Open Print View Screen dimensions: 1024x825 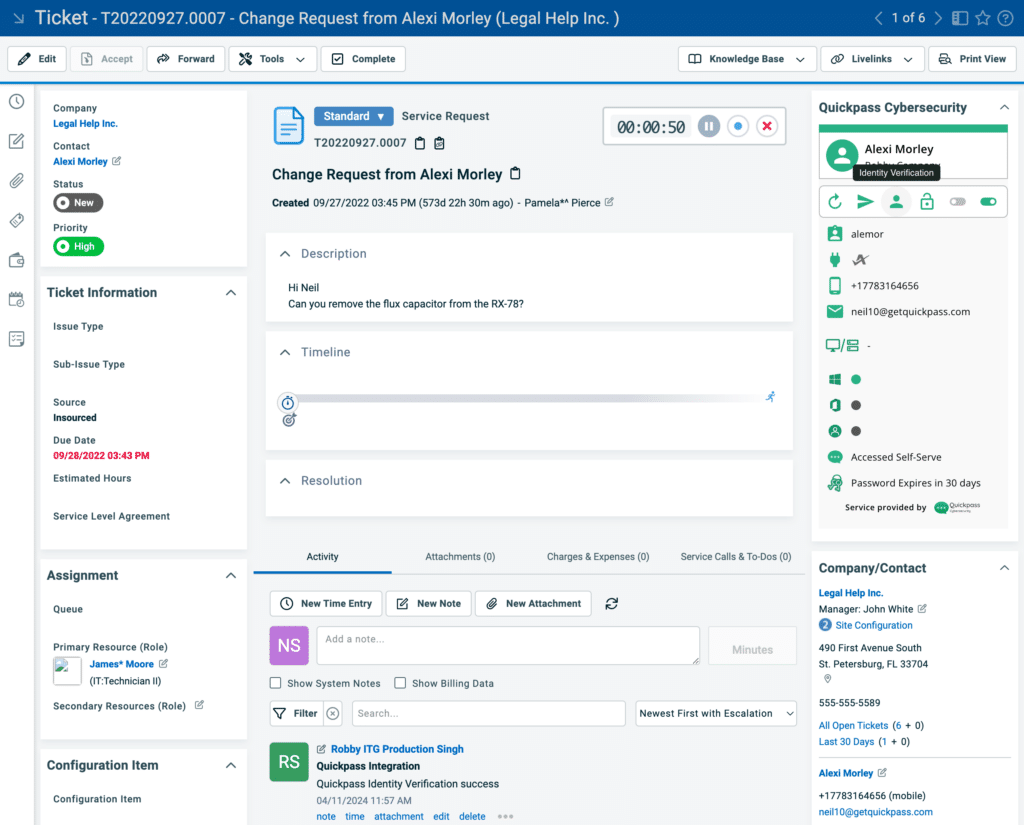[x=972, y=59]
